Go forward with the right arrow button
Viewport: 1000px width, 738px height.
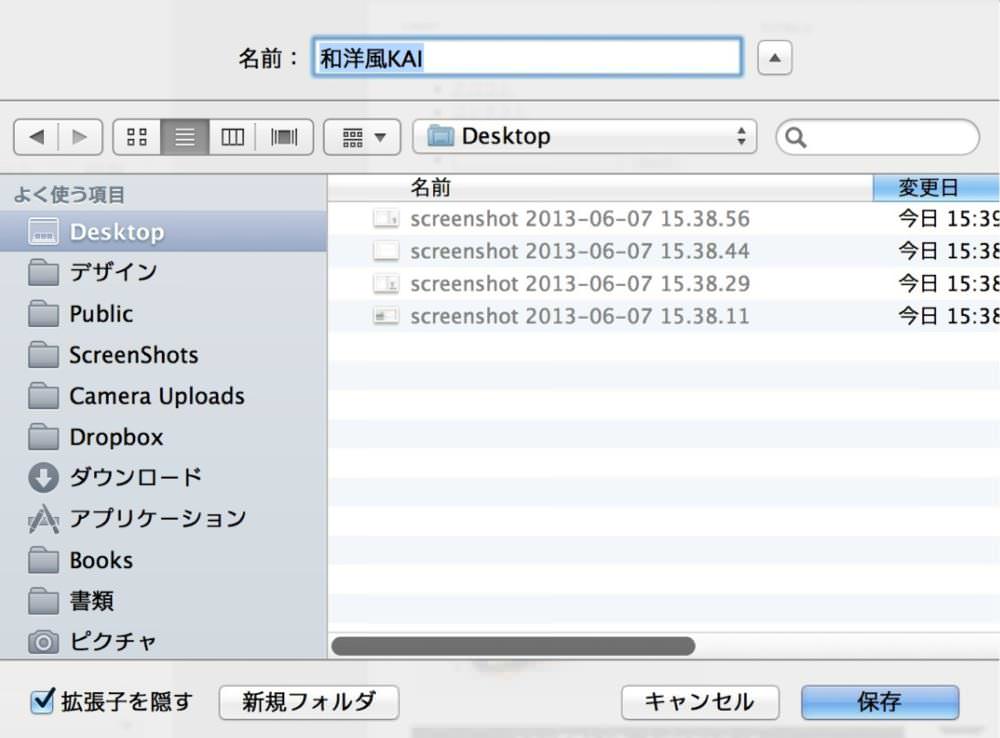pos(80,137)
